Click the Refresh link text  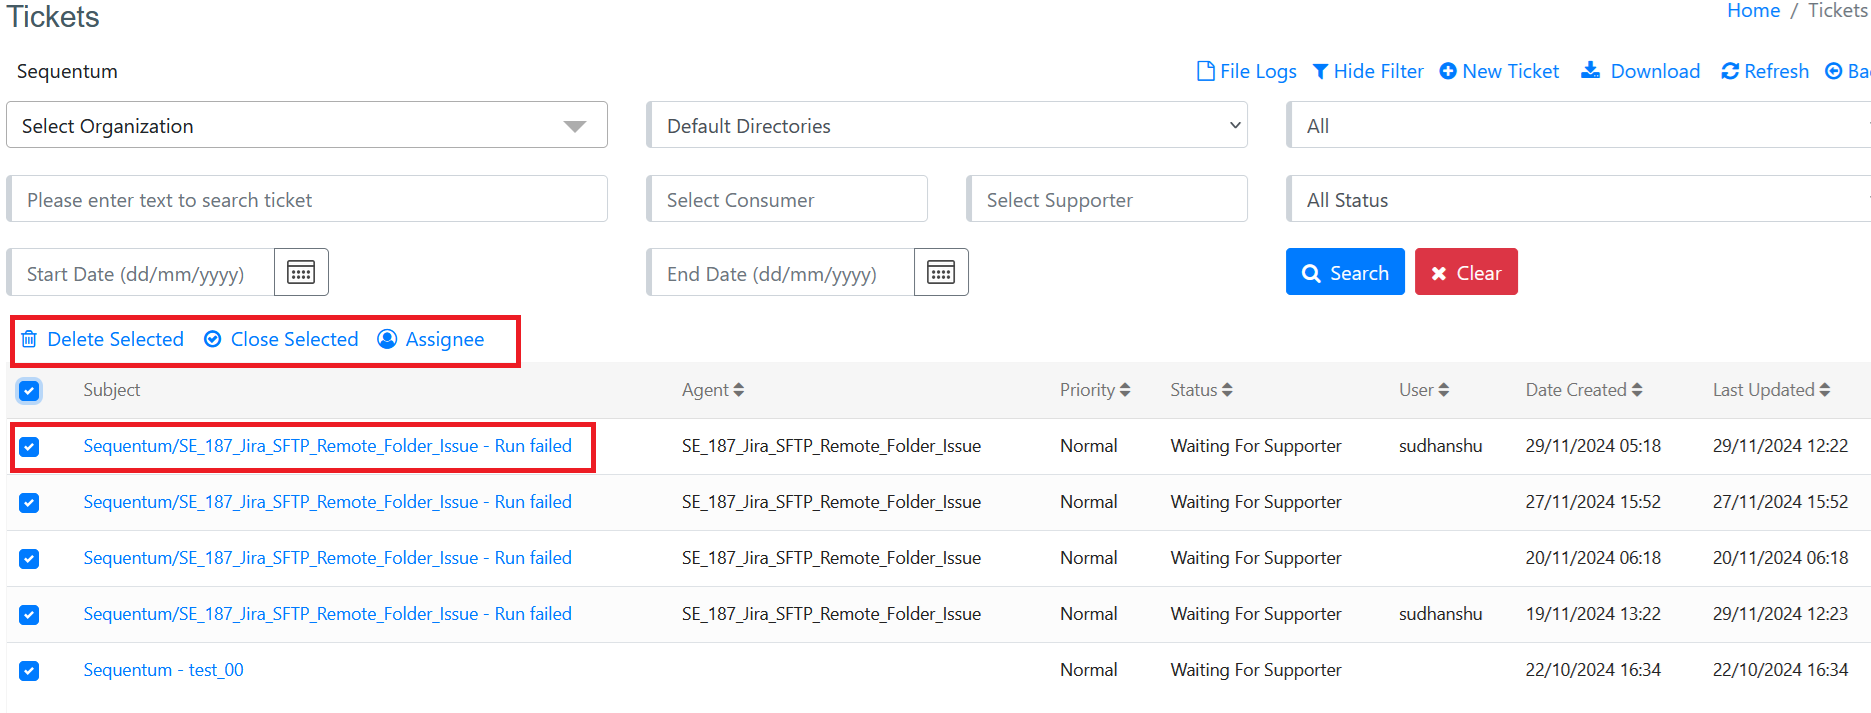point(1776,71)
